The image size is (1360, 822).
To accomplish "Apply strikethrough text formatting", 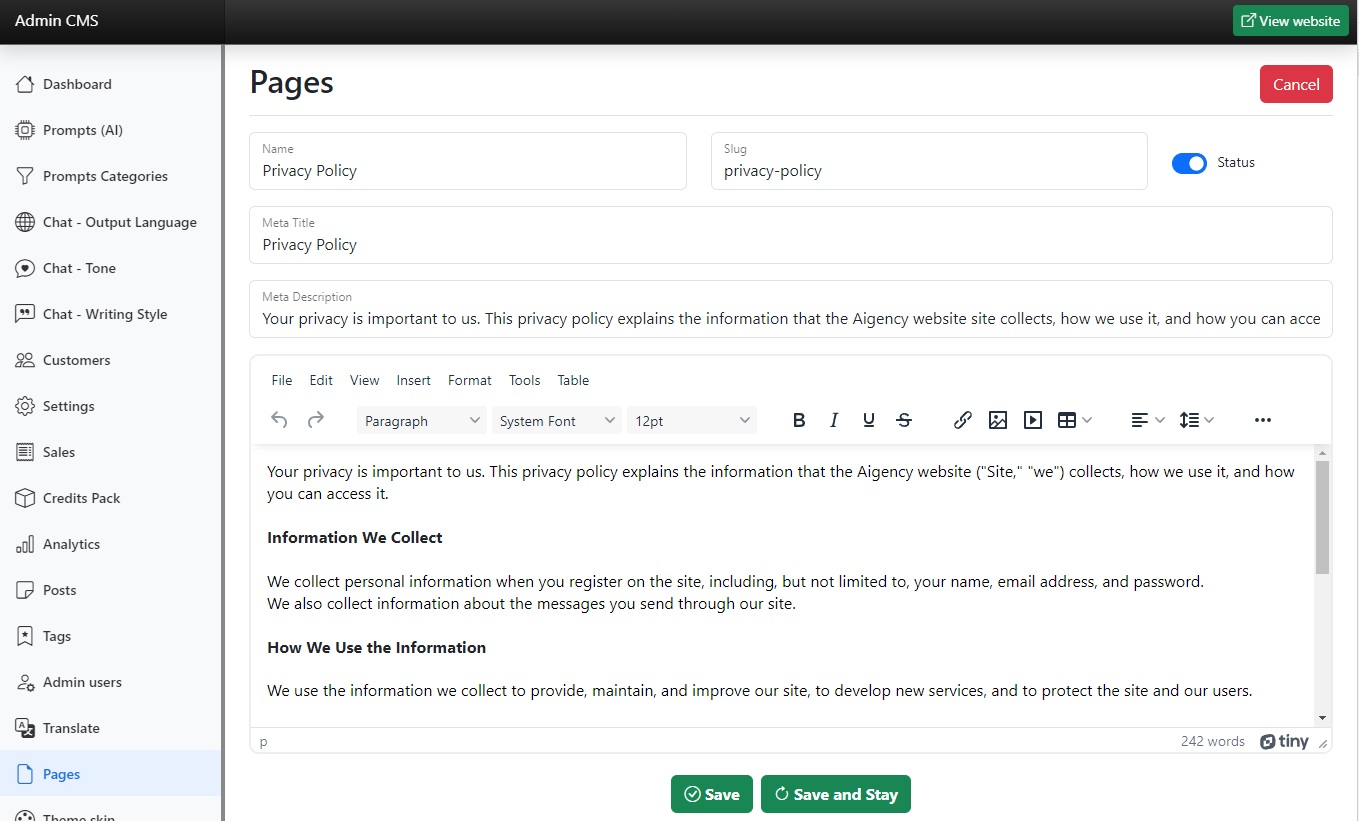I will click(904, 421).
